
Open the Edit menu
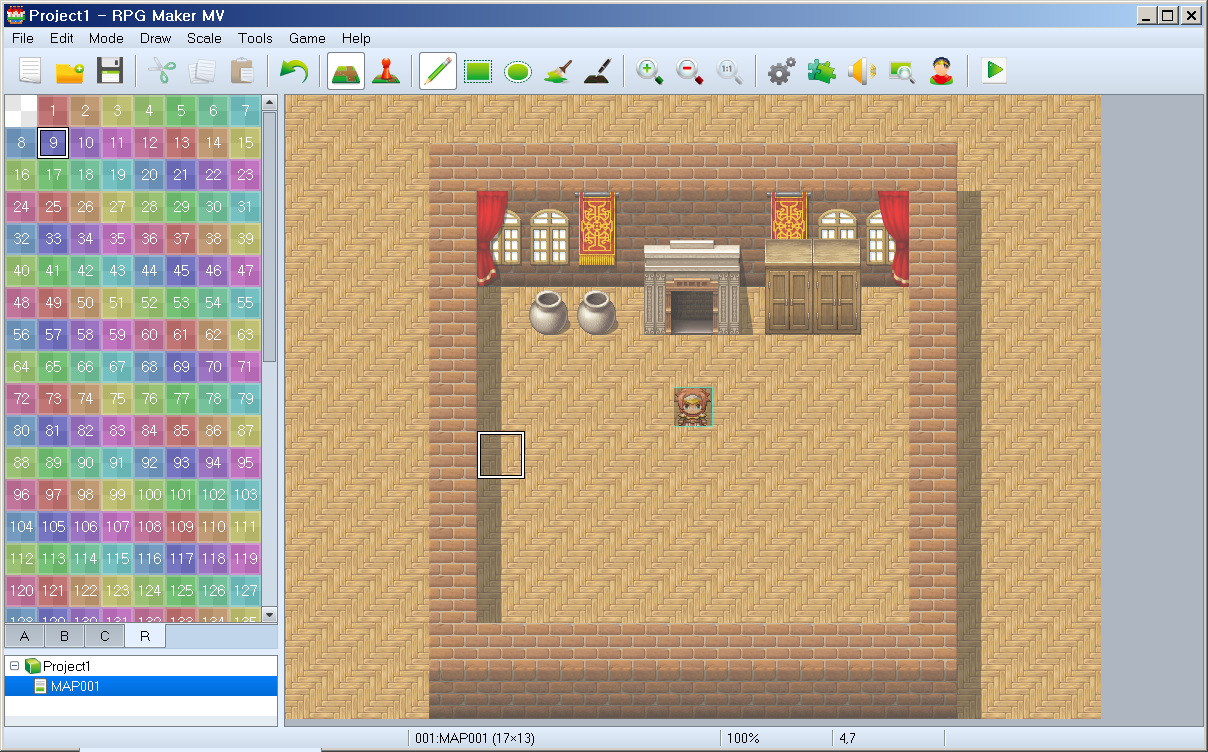click(62, 38)
